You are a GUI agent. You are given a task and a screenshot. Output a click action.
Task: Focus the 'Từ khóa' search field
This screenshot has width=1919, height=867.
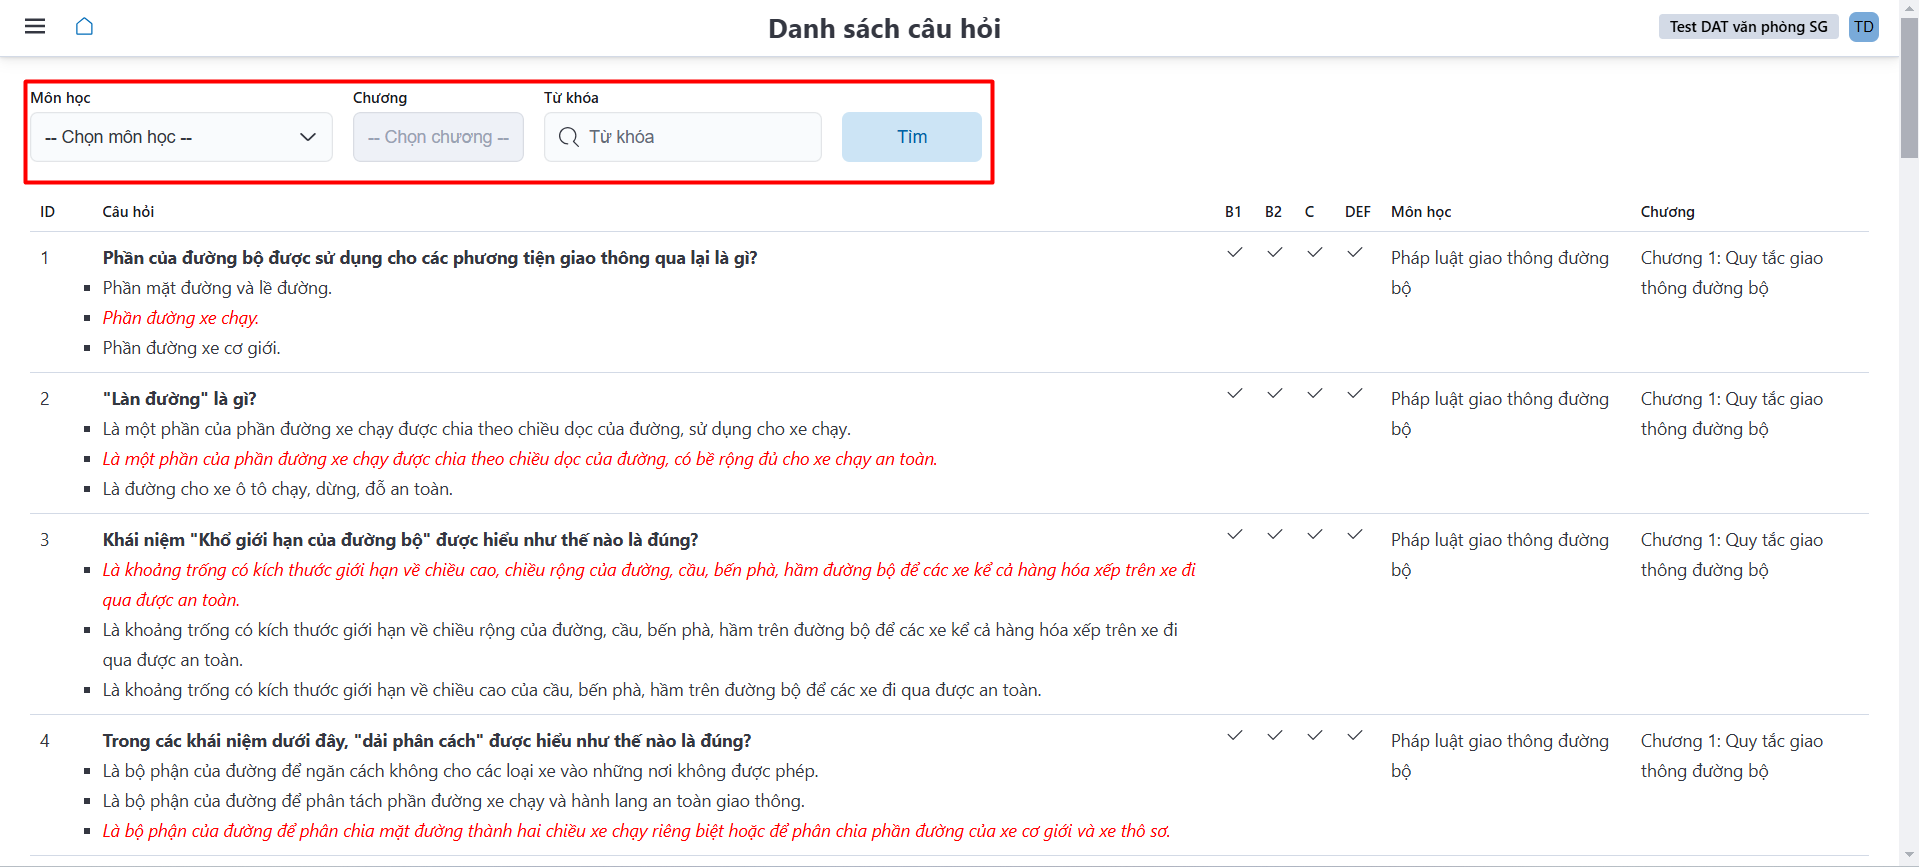tap(683, 137)
